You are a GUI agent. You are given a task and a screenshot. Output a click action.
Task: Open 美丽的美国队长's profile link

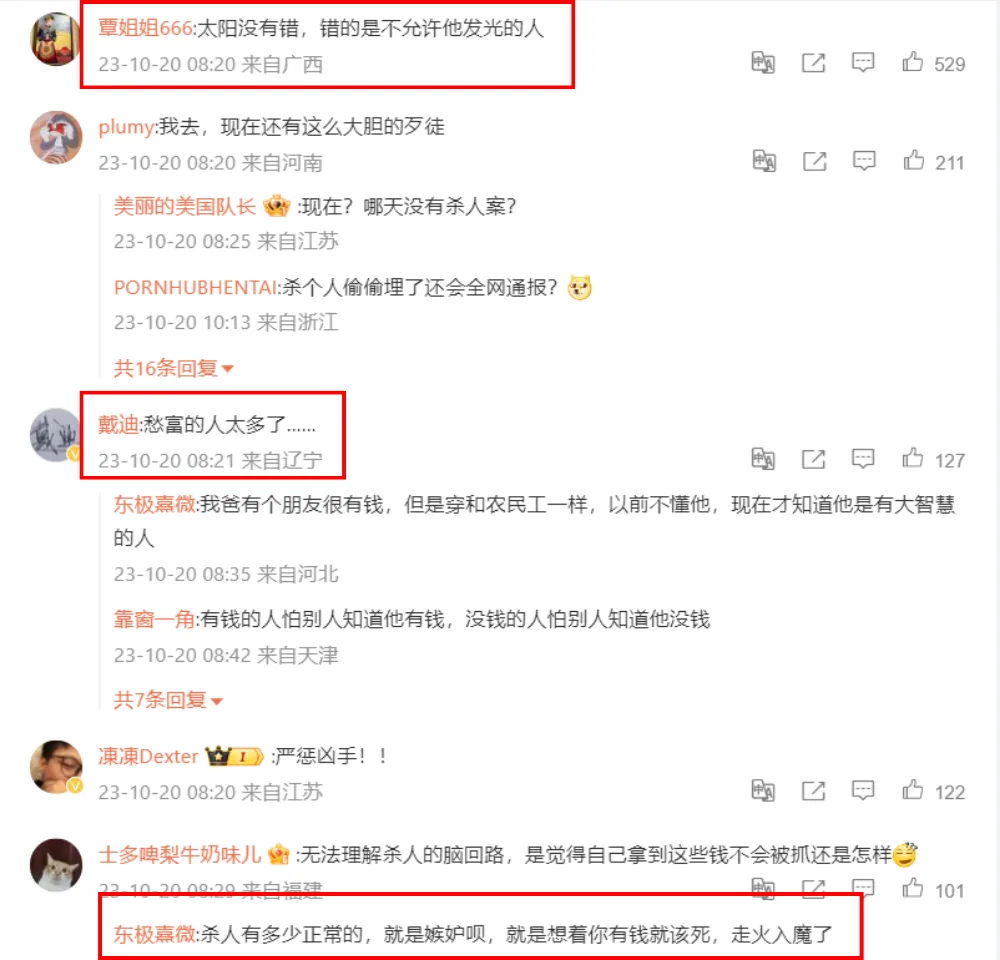(184, 206)
